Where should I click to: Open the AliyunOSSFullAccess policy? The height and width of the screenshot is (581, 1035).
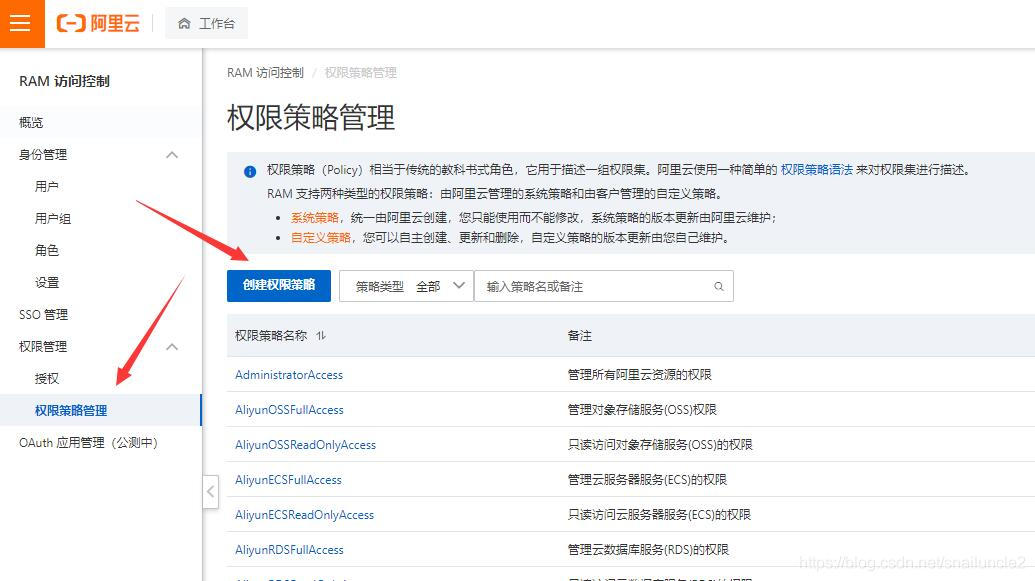pos(289,410)
